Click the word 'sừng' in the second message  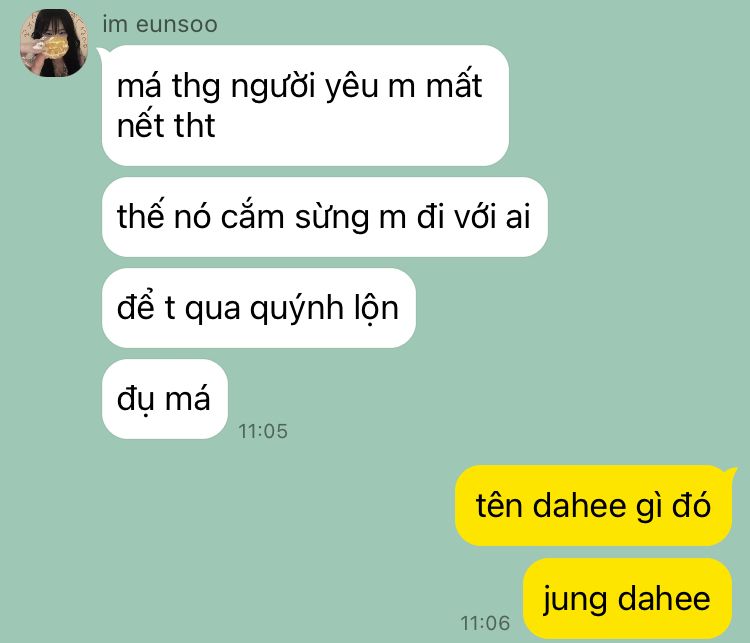tap(331, 218)
